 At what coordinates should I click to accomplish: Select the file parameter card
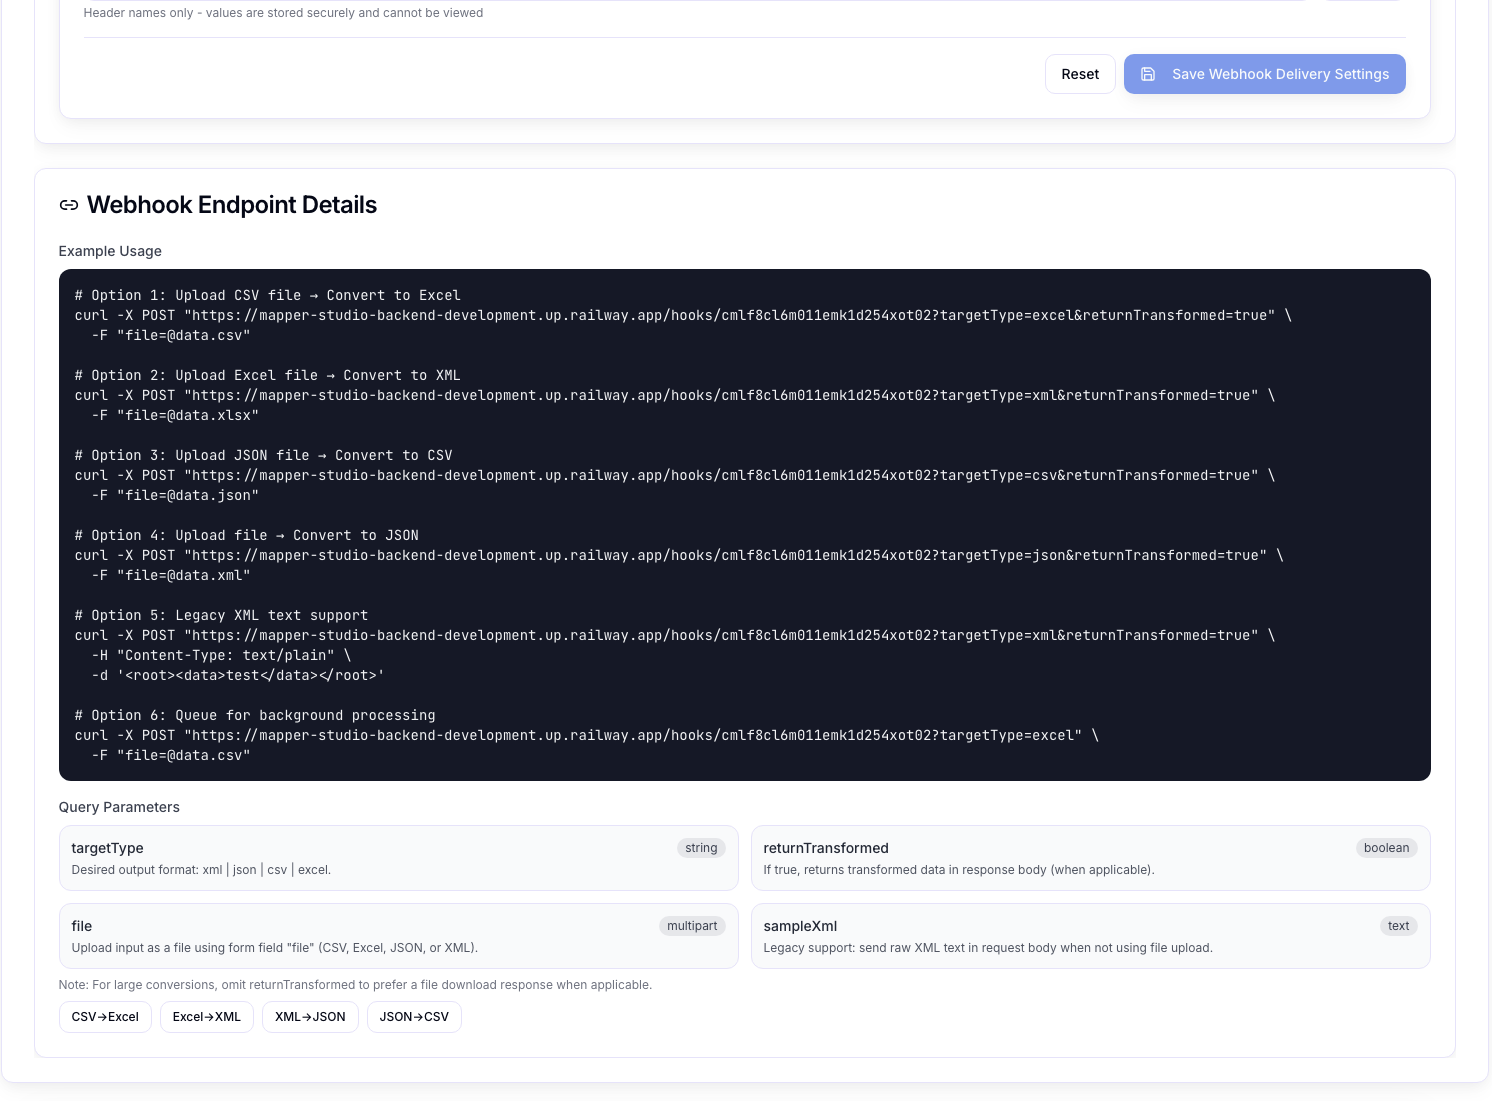pyautogui.click(x=399, y=936)
